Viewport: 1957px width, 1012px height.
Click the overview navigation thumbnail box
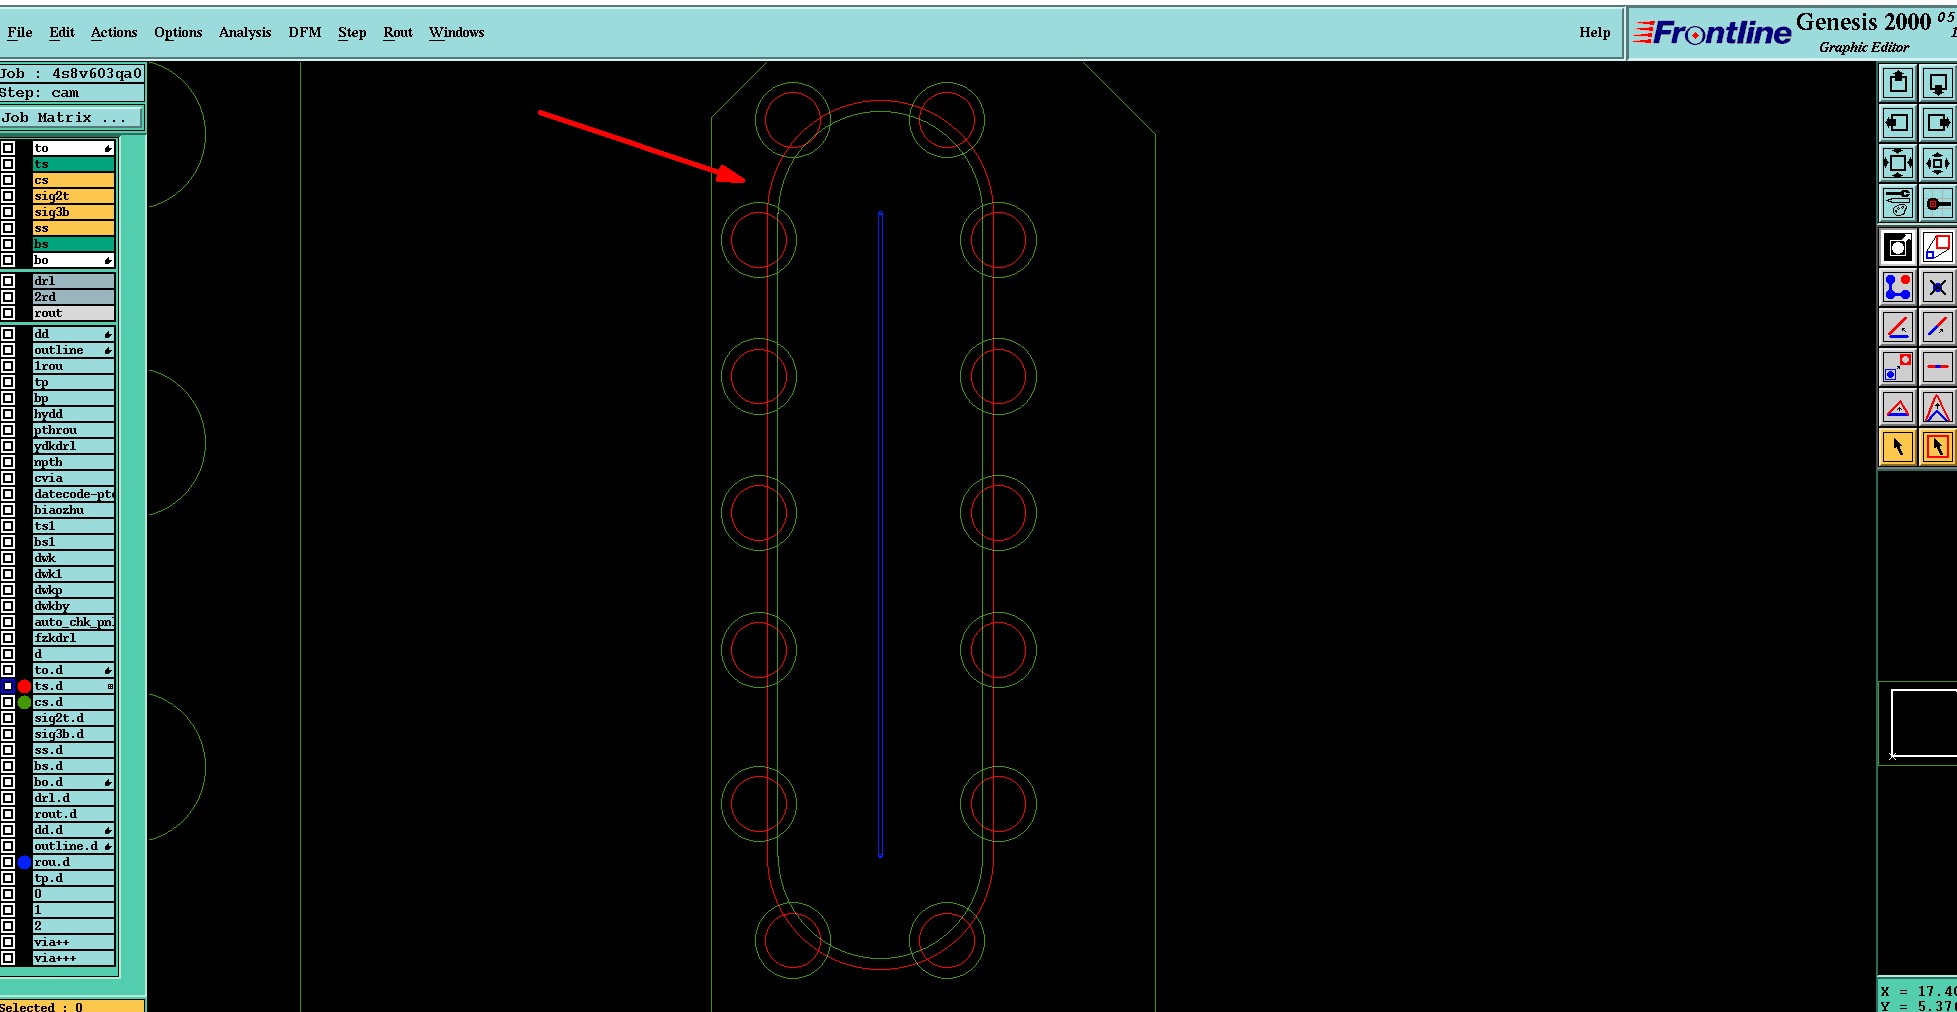click(x=1923, y=722)
